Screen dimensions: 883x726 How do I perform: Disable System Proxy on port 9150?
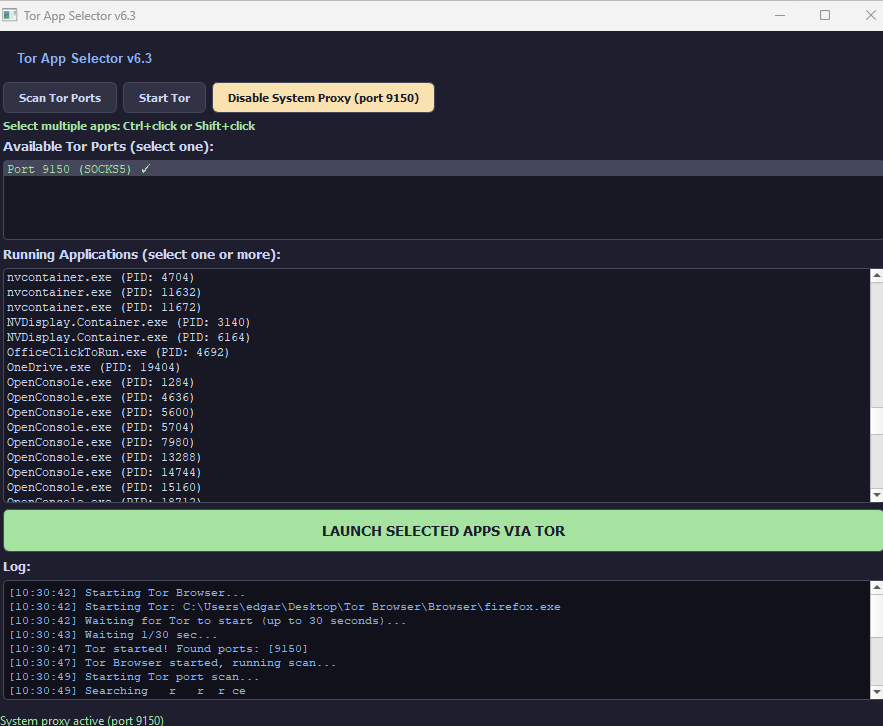click(x=323, y=97)
